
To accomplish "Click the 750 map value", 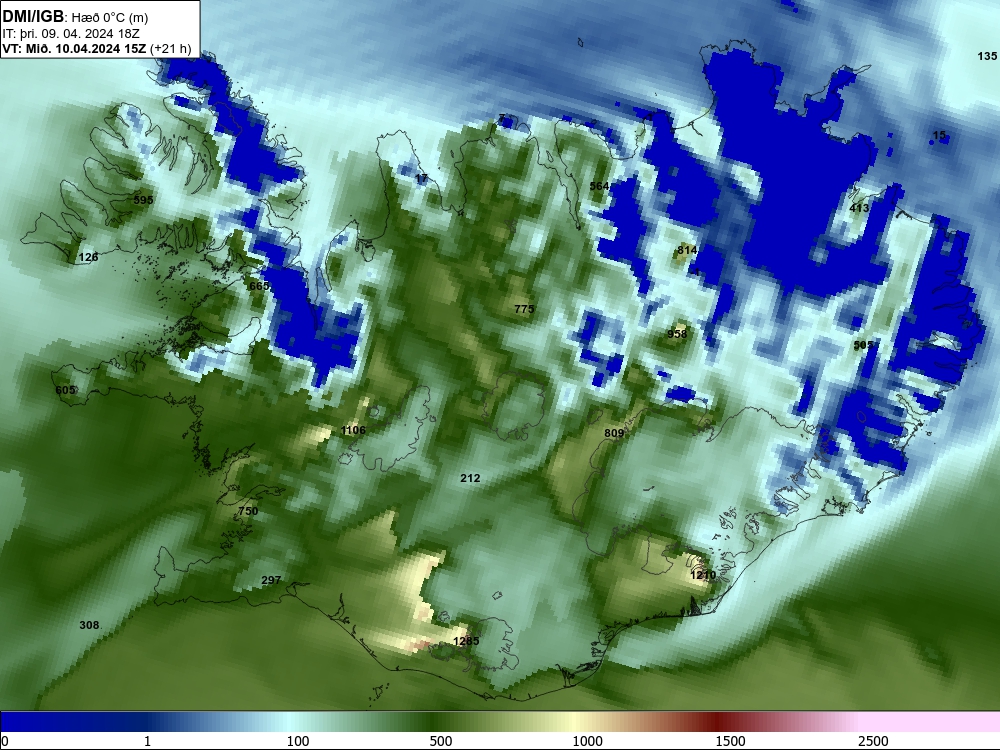I will click(248, 511).
